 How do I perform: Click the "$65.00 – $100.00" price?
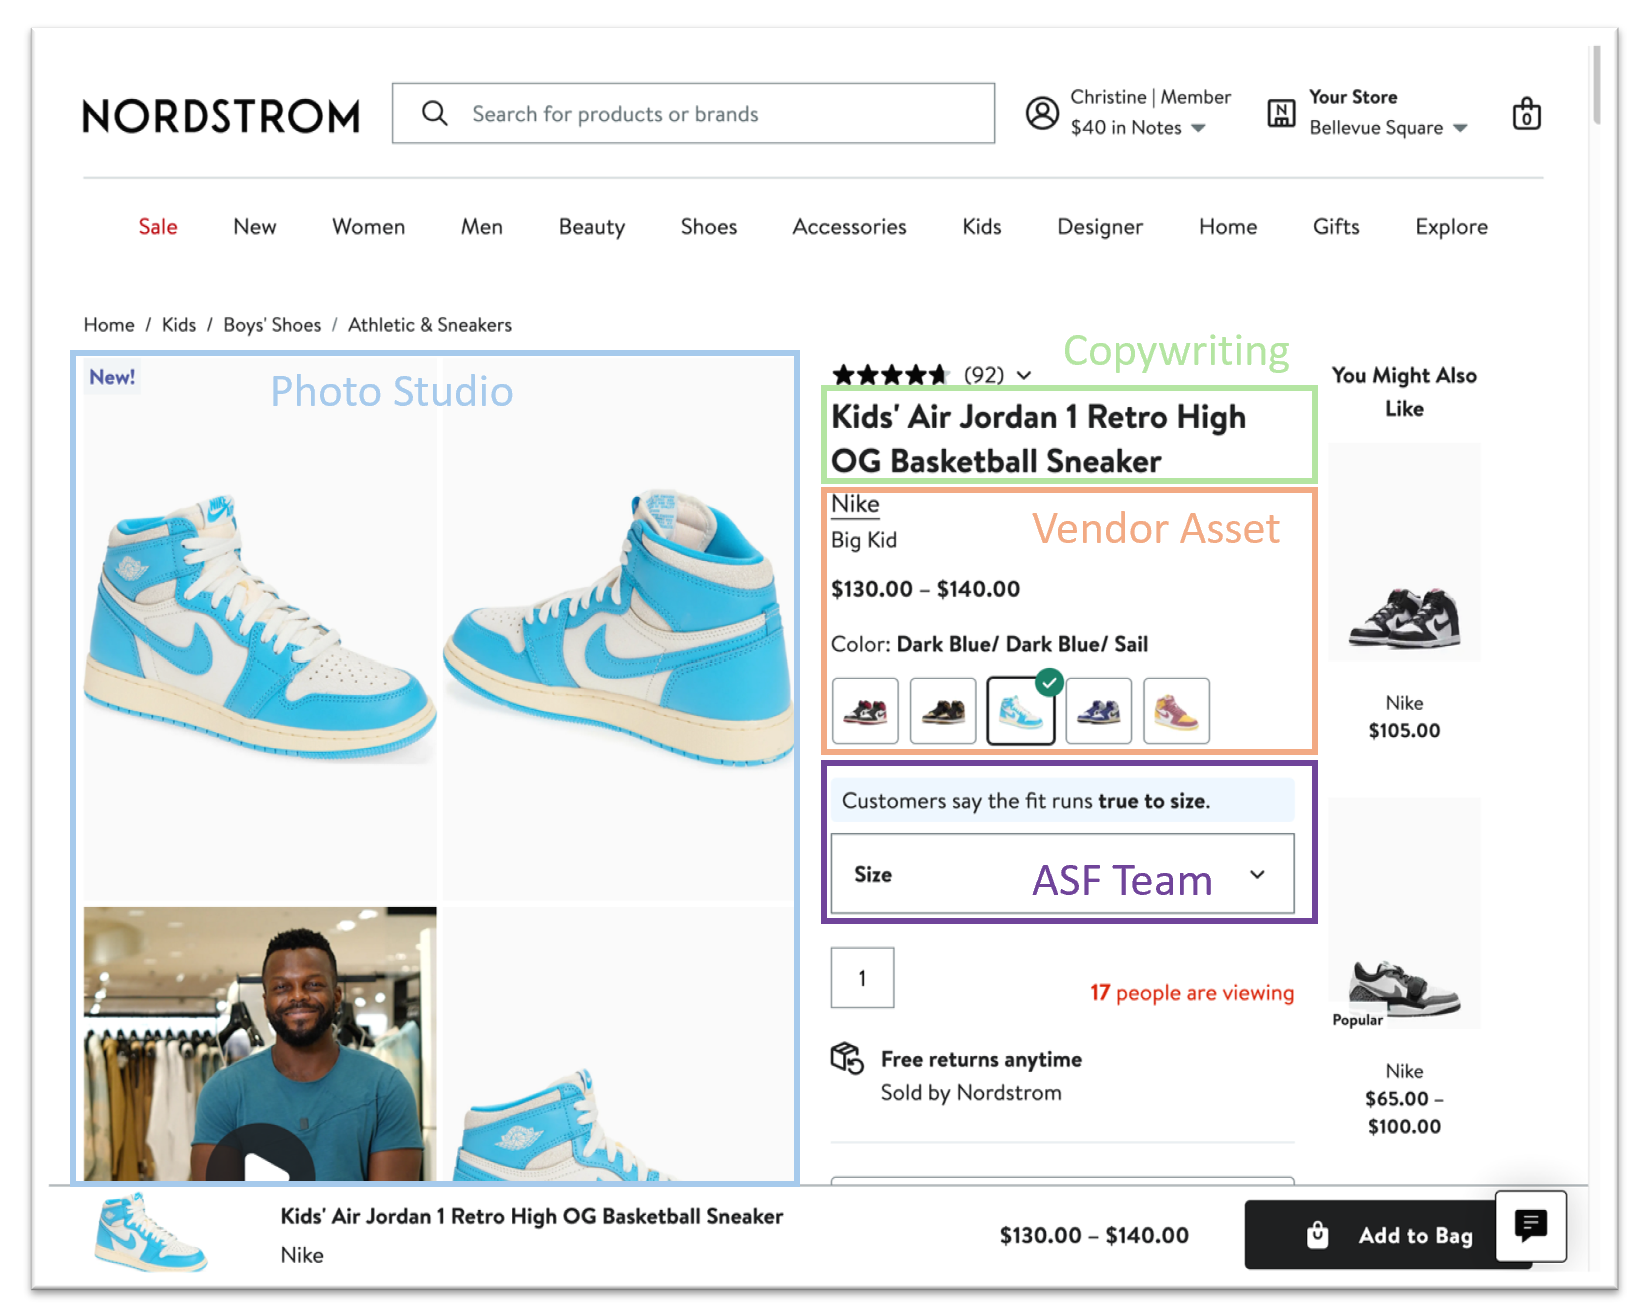click(x=1404, y=1112)
